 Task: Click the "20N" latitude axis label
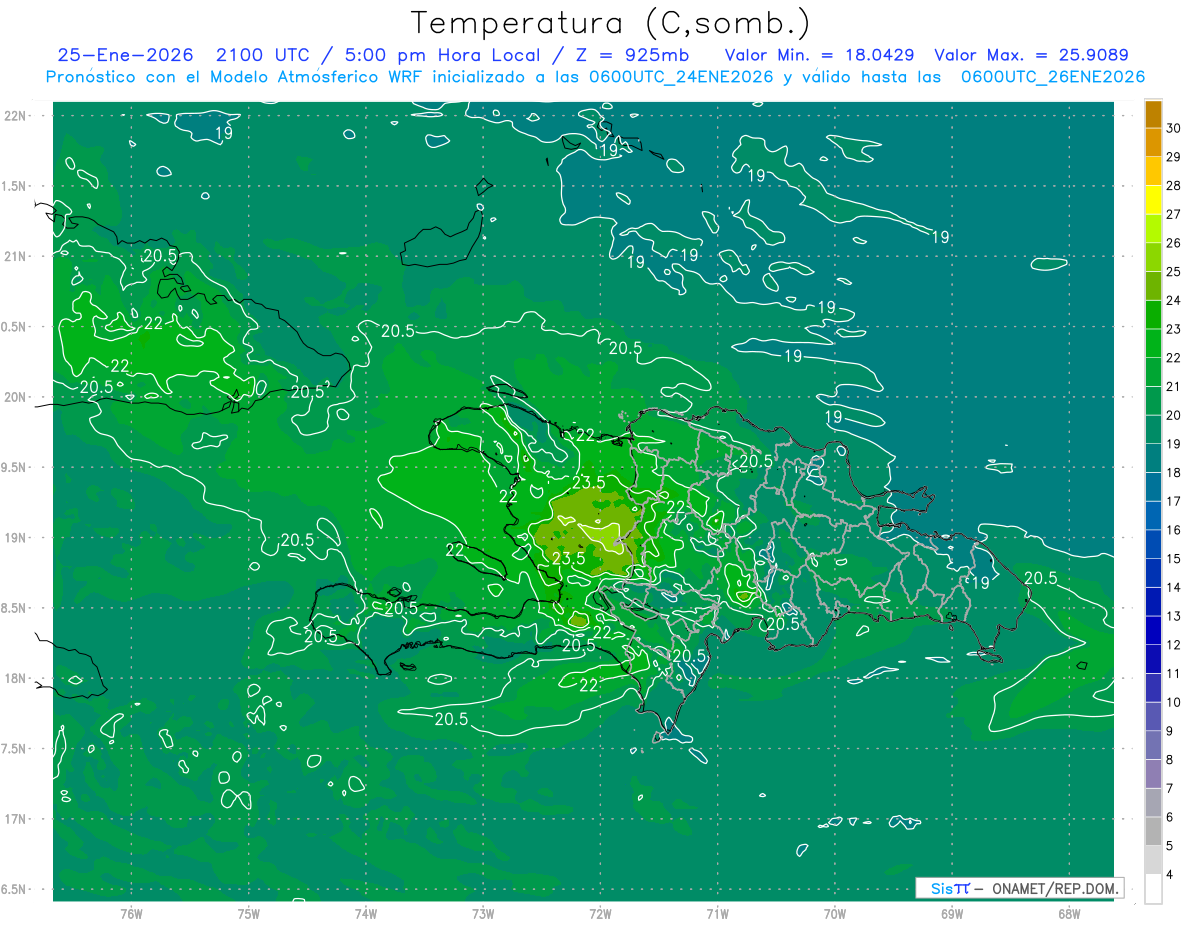click(x=14, y=397)
